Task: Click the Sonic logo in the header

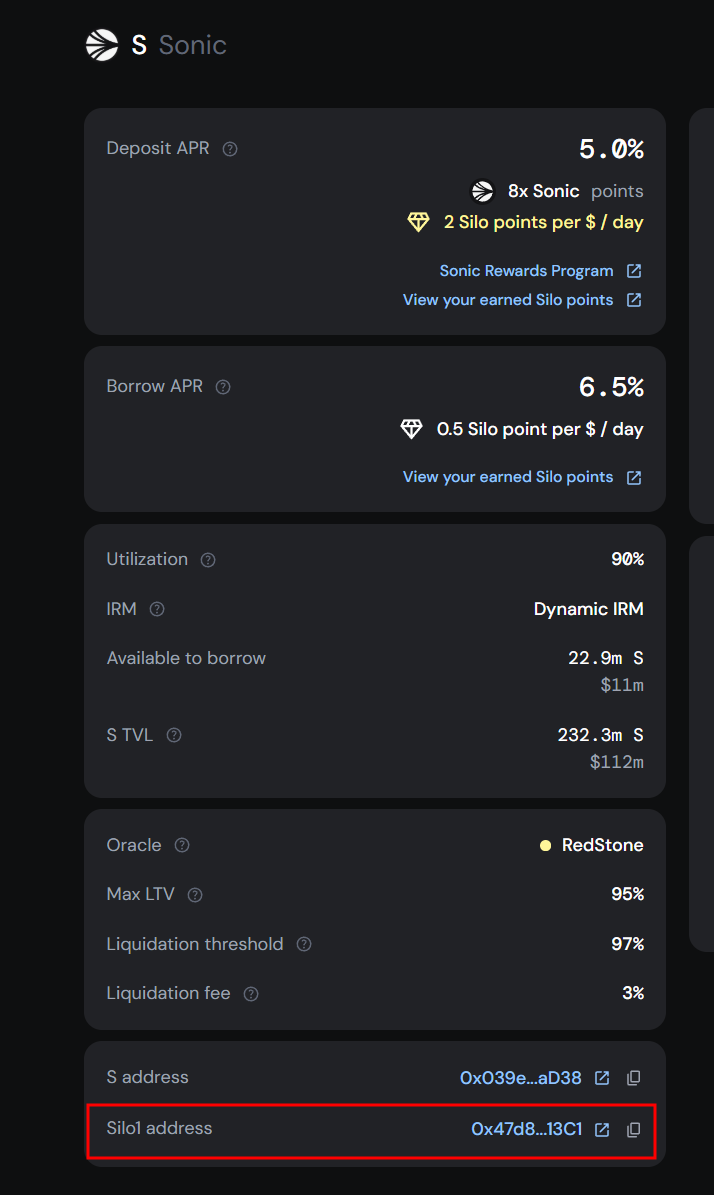Action: [x=102, y=45]
